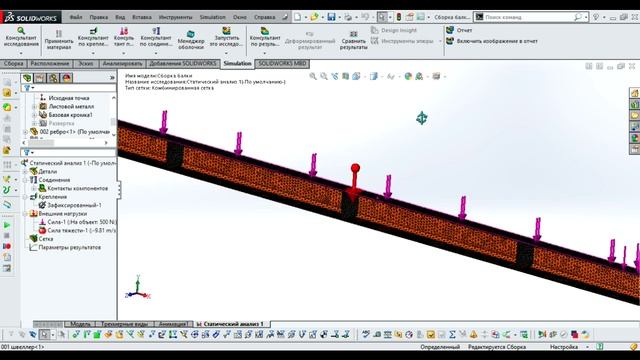Open the DisplayManager appearance tab icon

pyautogui.click(x=67, y=78)
